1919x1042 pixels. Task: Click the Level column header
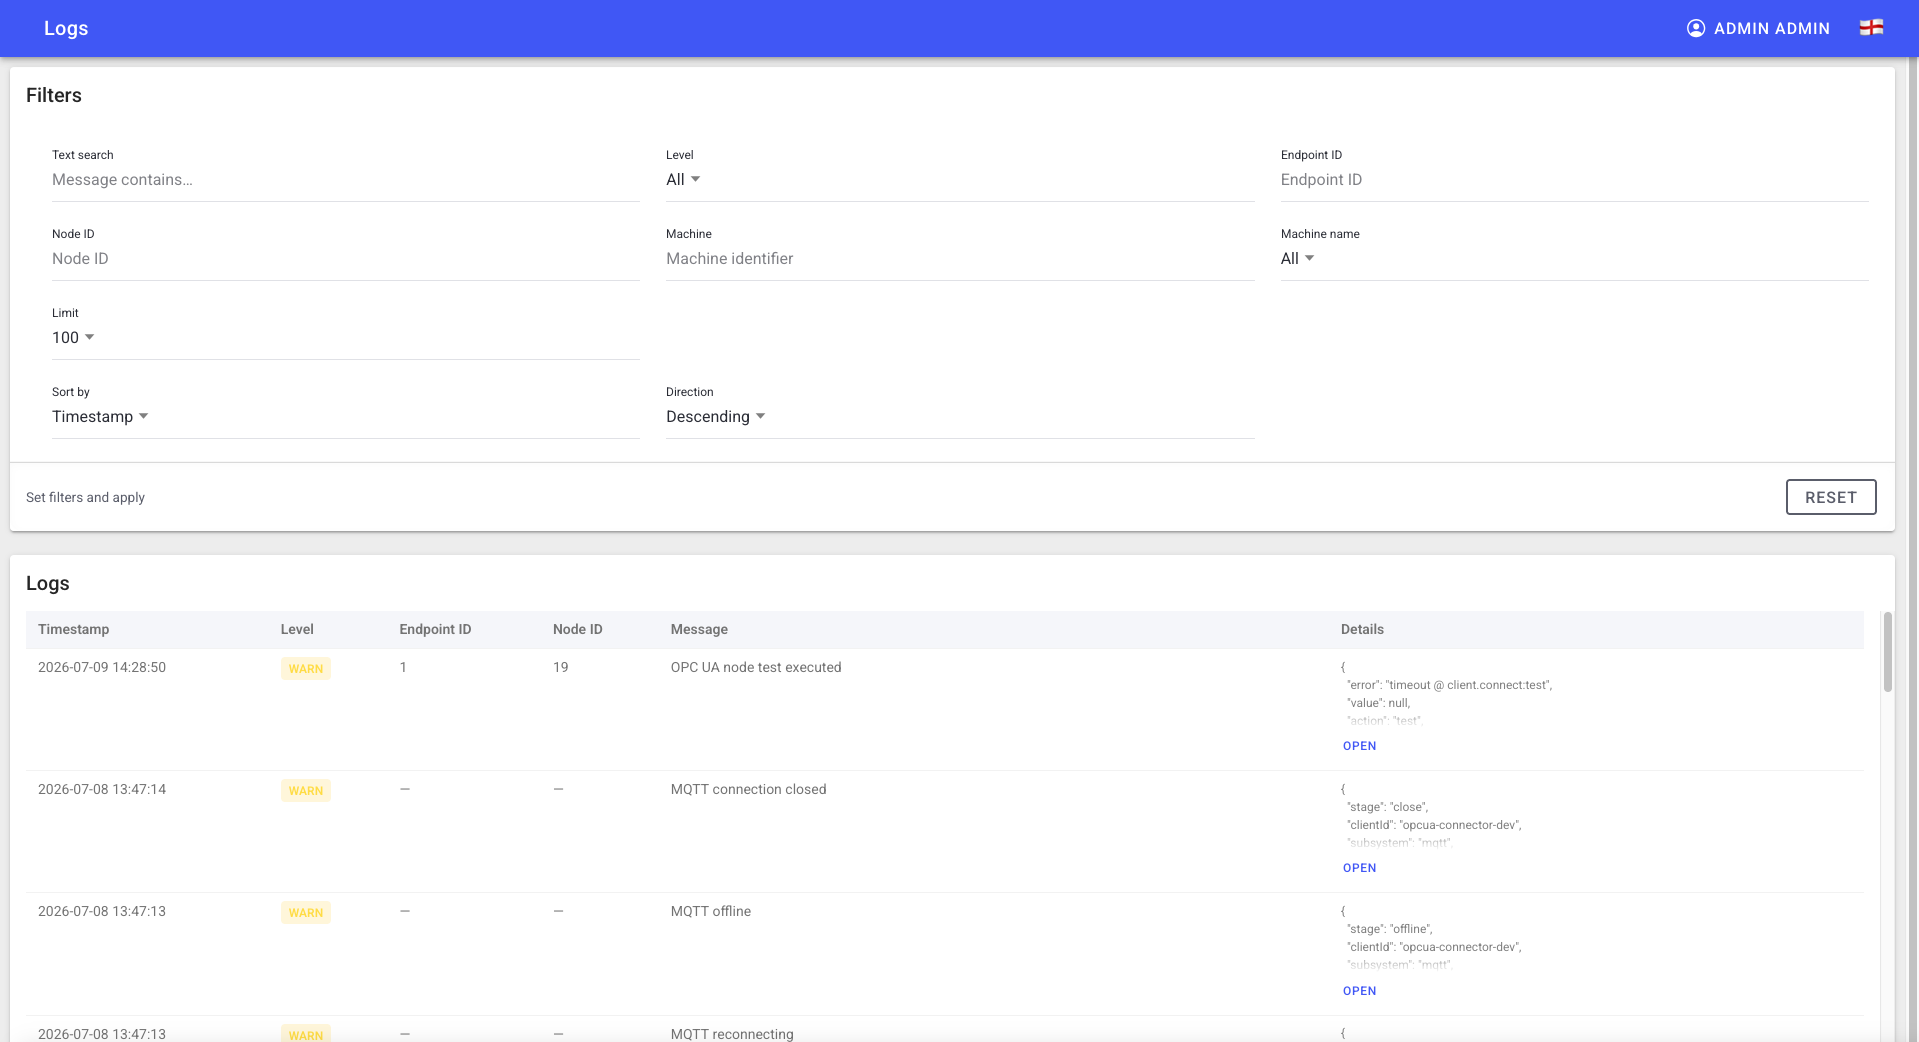click(297, 629)
